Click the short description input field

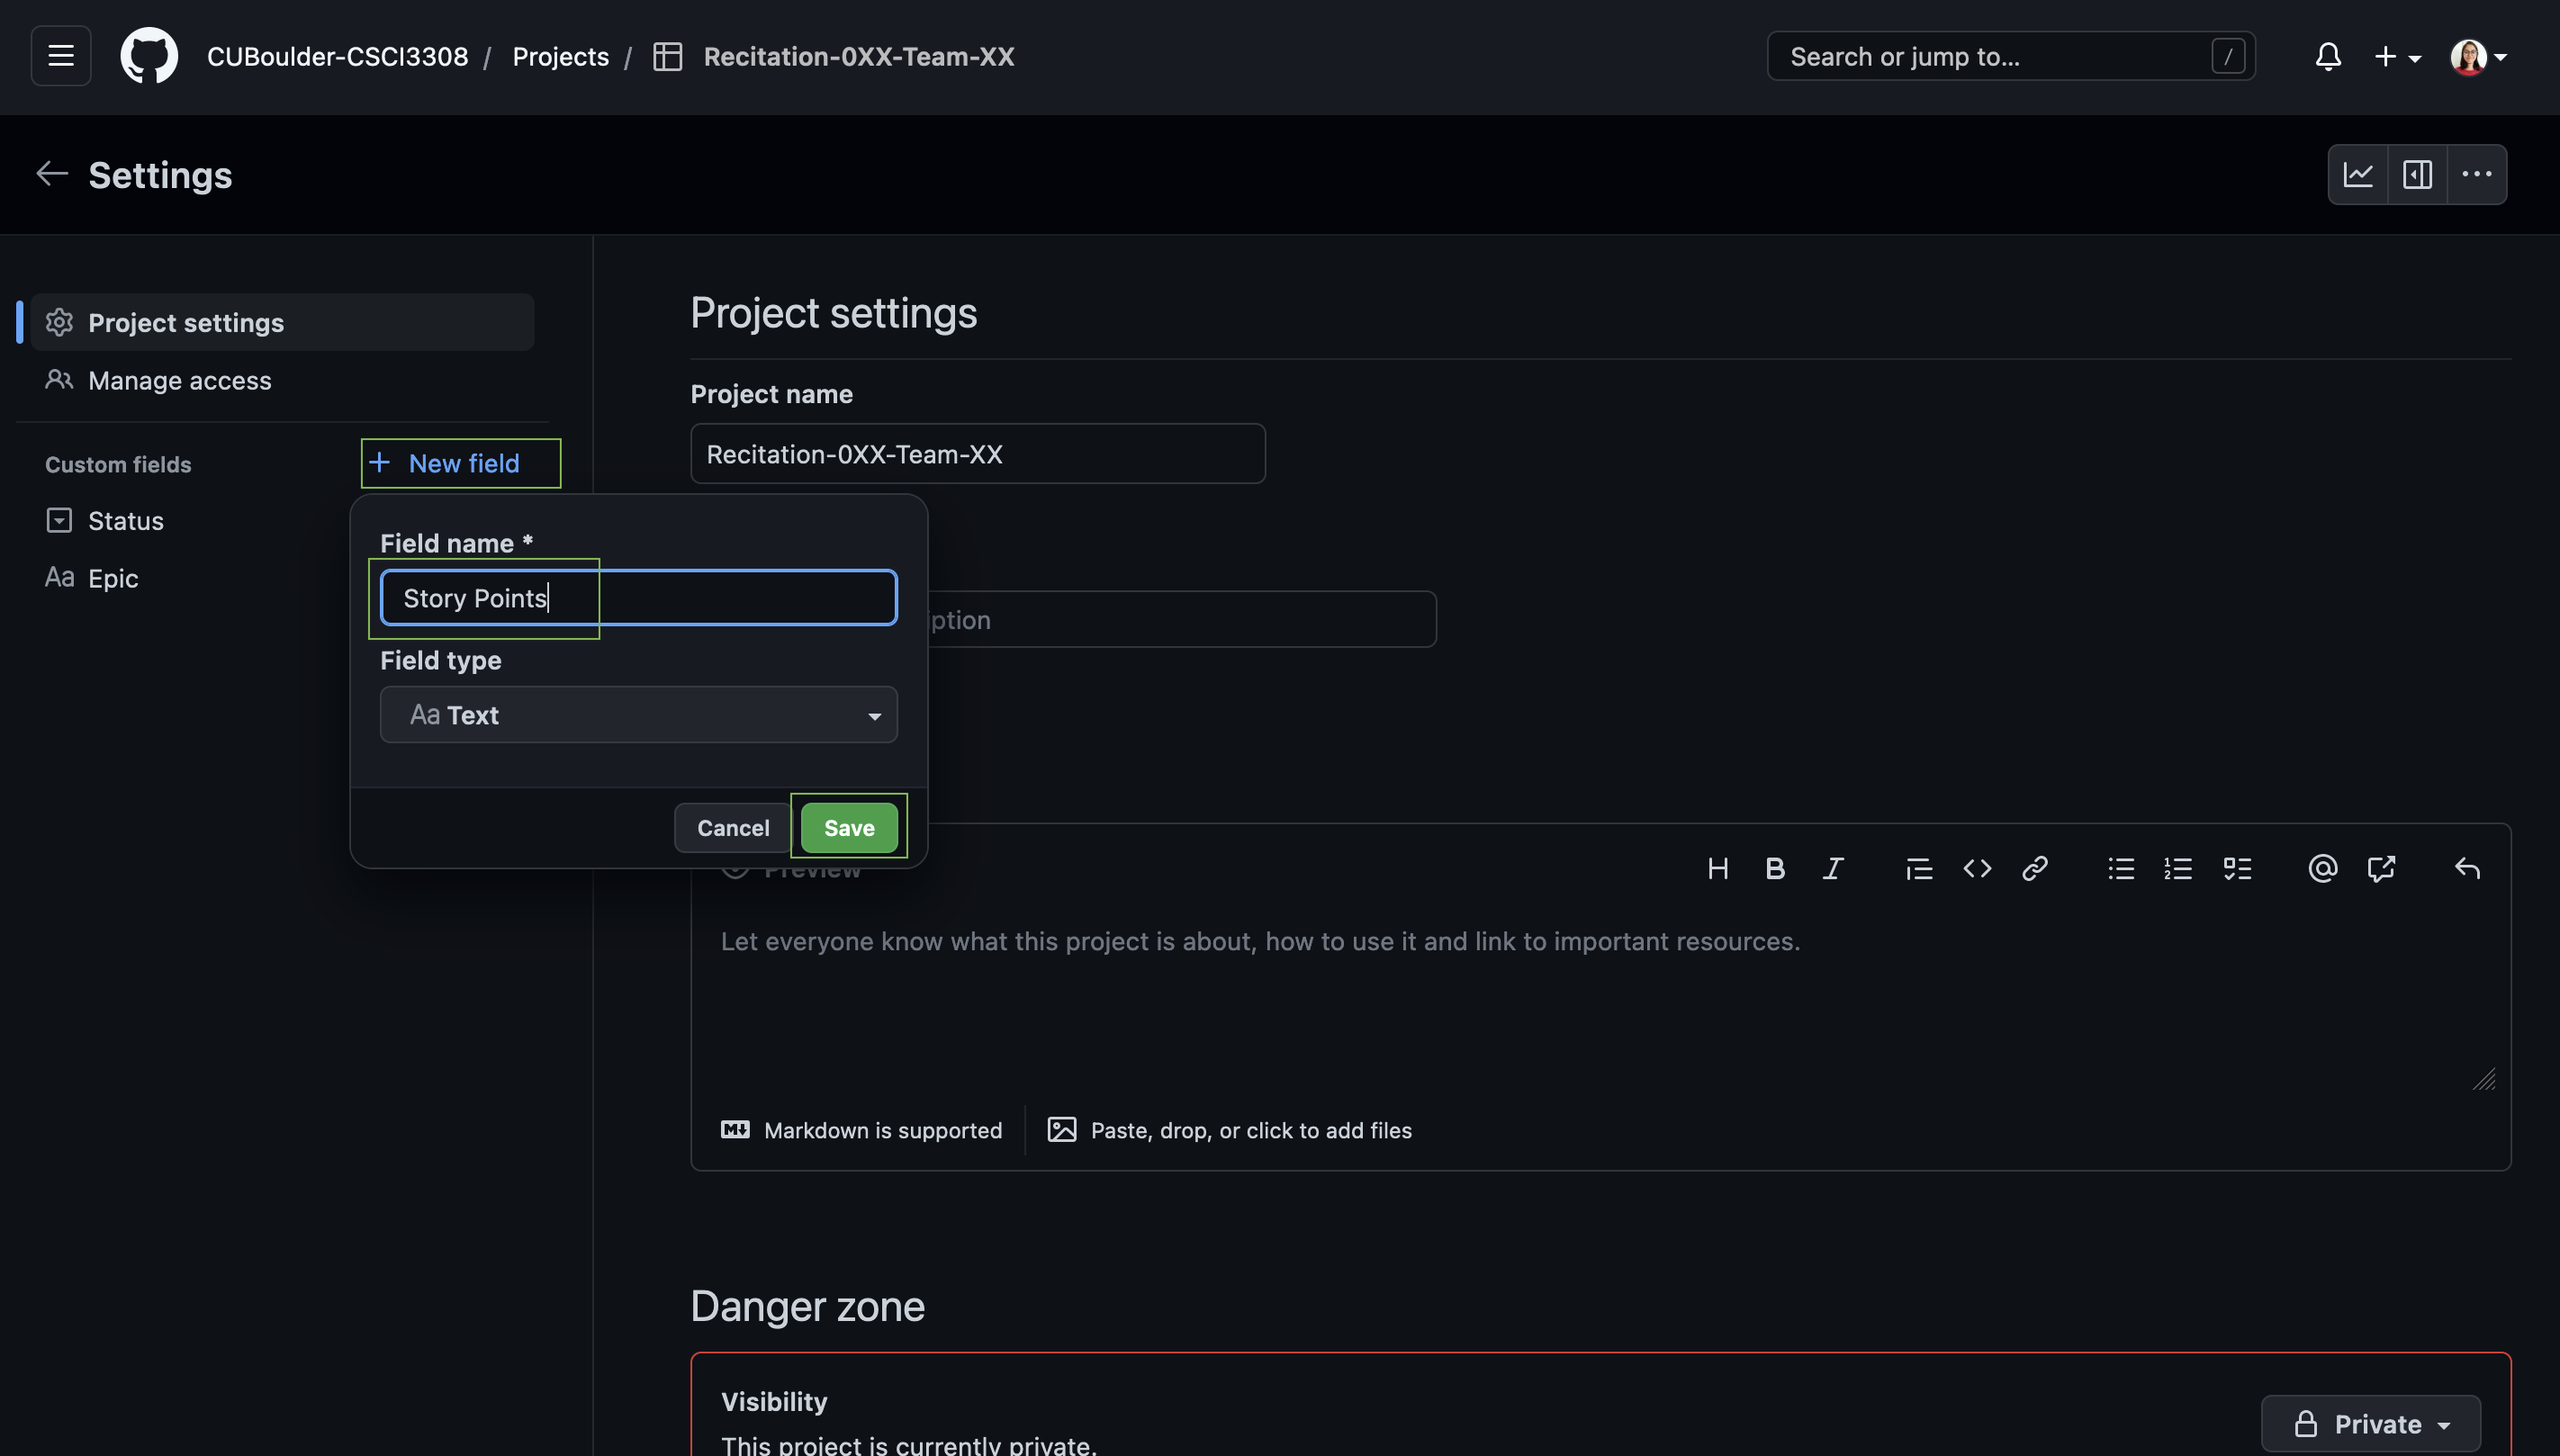click(x=1180, y=619)
